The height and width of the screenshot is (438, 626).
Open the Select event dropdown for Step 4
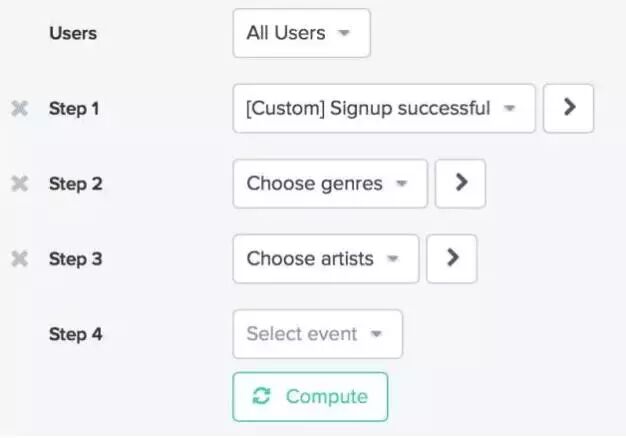pyautogui.click(x=317, y=334)
